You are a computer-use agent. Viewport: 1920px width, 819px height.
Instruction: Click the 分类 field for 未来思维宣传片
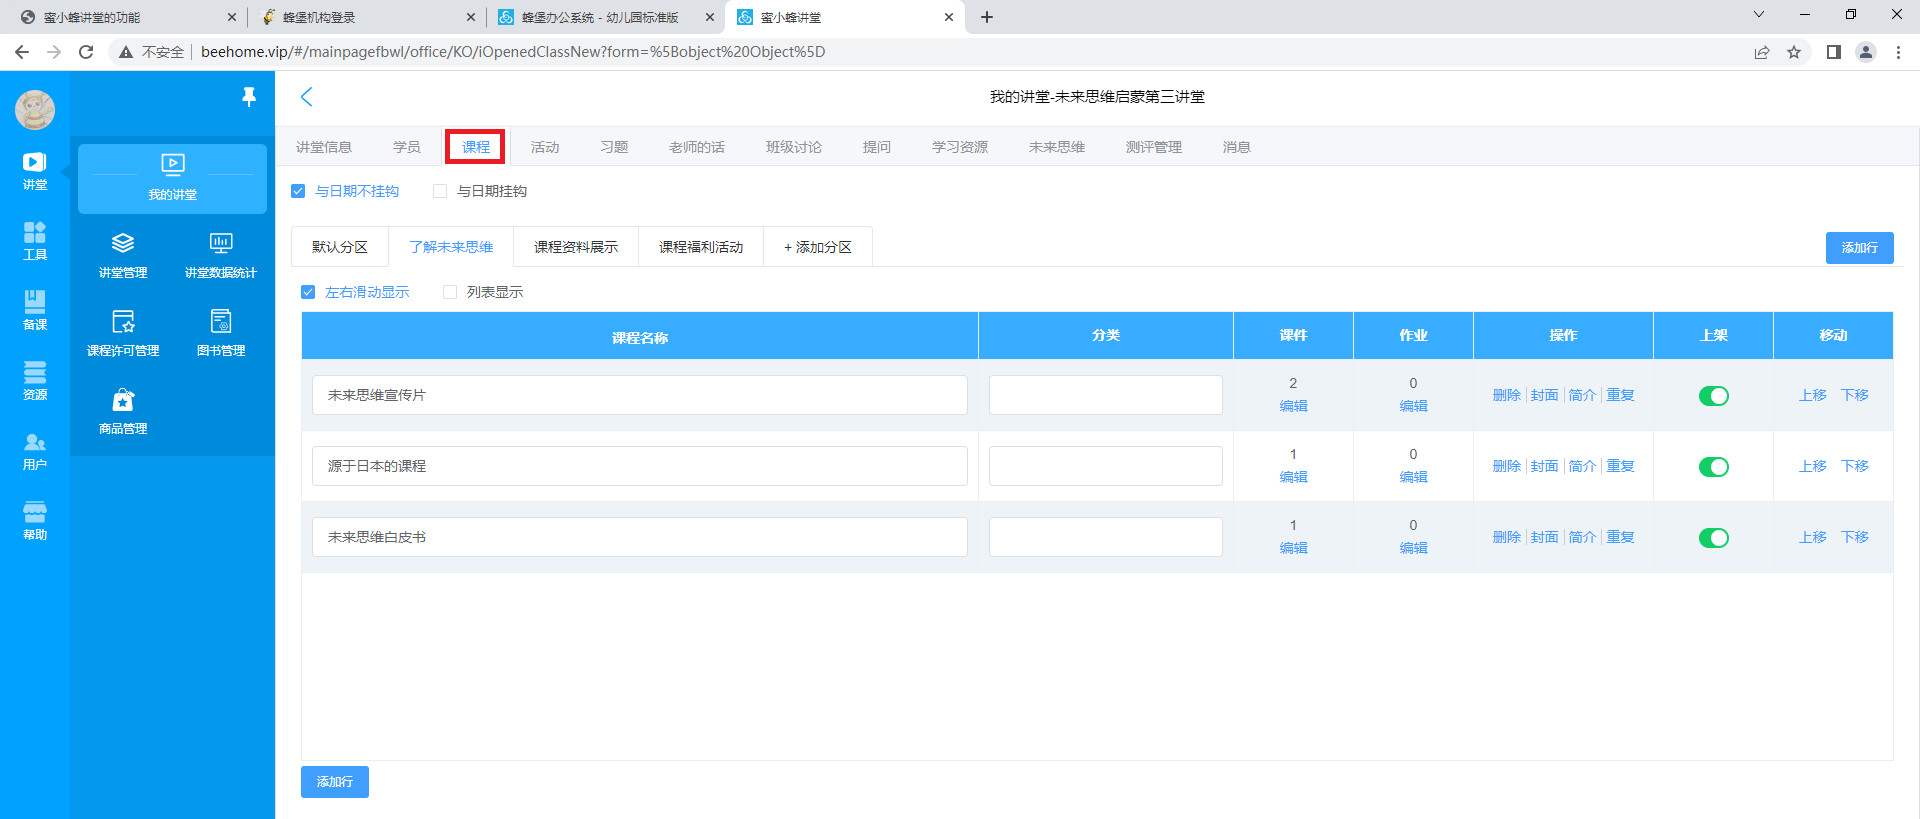[x=1105, y=395]
